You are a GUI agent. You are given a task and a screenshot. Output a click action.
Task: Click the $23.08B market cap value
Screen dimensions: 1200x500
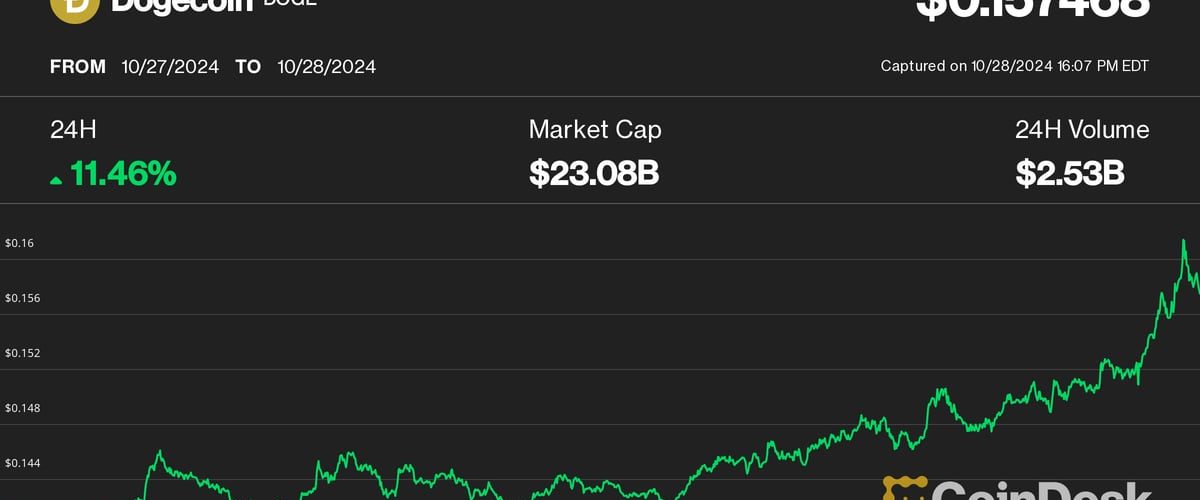pyautogui.click(x=594, y=174)
